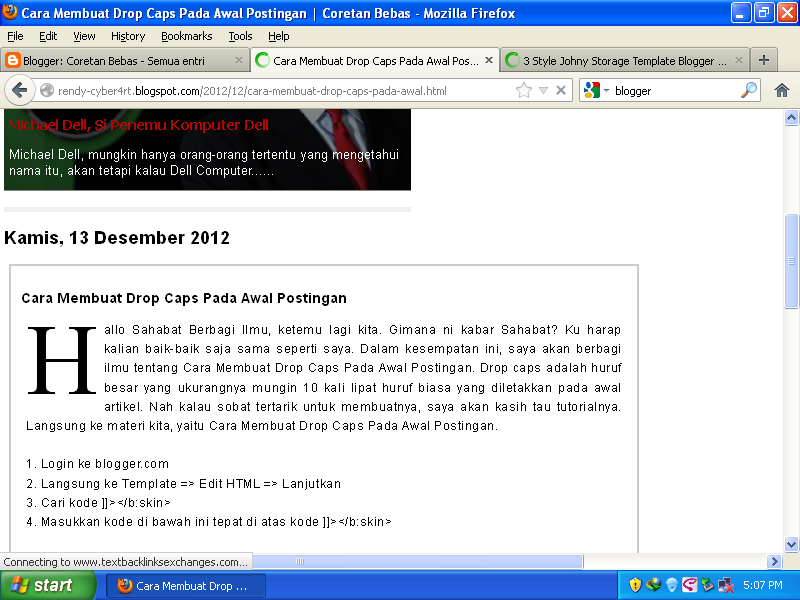
Task: Switch to 3 Style Johny Storage Template tab
Action: click(x=624, y=60)
